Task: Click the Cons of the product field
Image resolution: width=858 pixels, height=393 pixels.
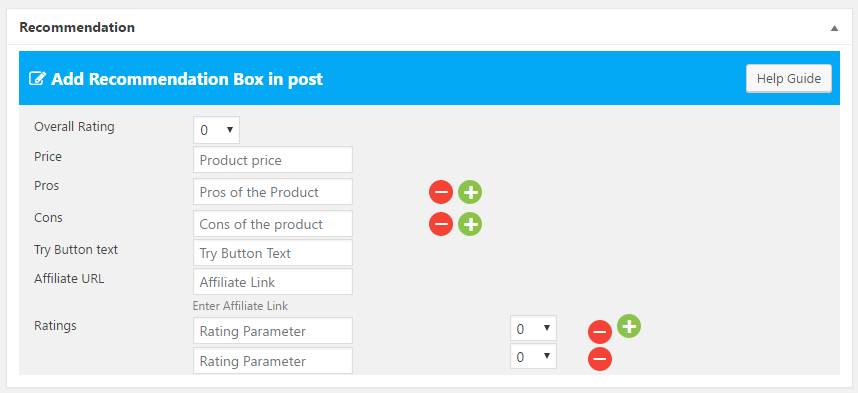Action: pos(273,224)
